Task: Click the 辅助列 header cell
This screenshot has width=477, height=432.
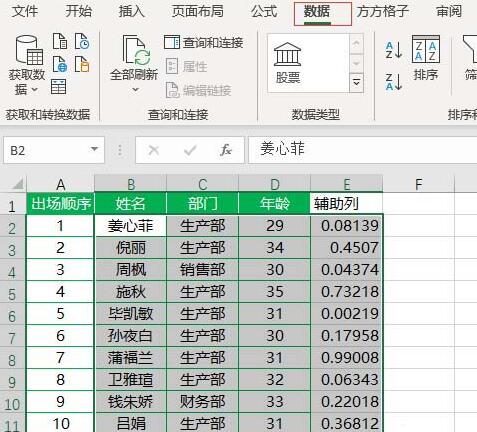Action: tap(347, 203)
